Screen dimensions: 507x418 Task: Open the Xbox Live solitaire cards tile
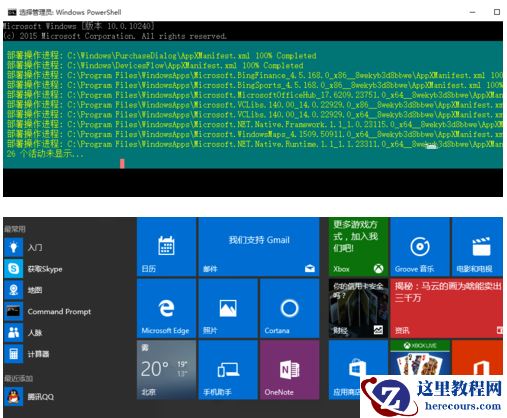(420, 358)
